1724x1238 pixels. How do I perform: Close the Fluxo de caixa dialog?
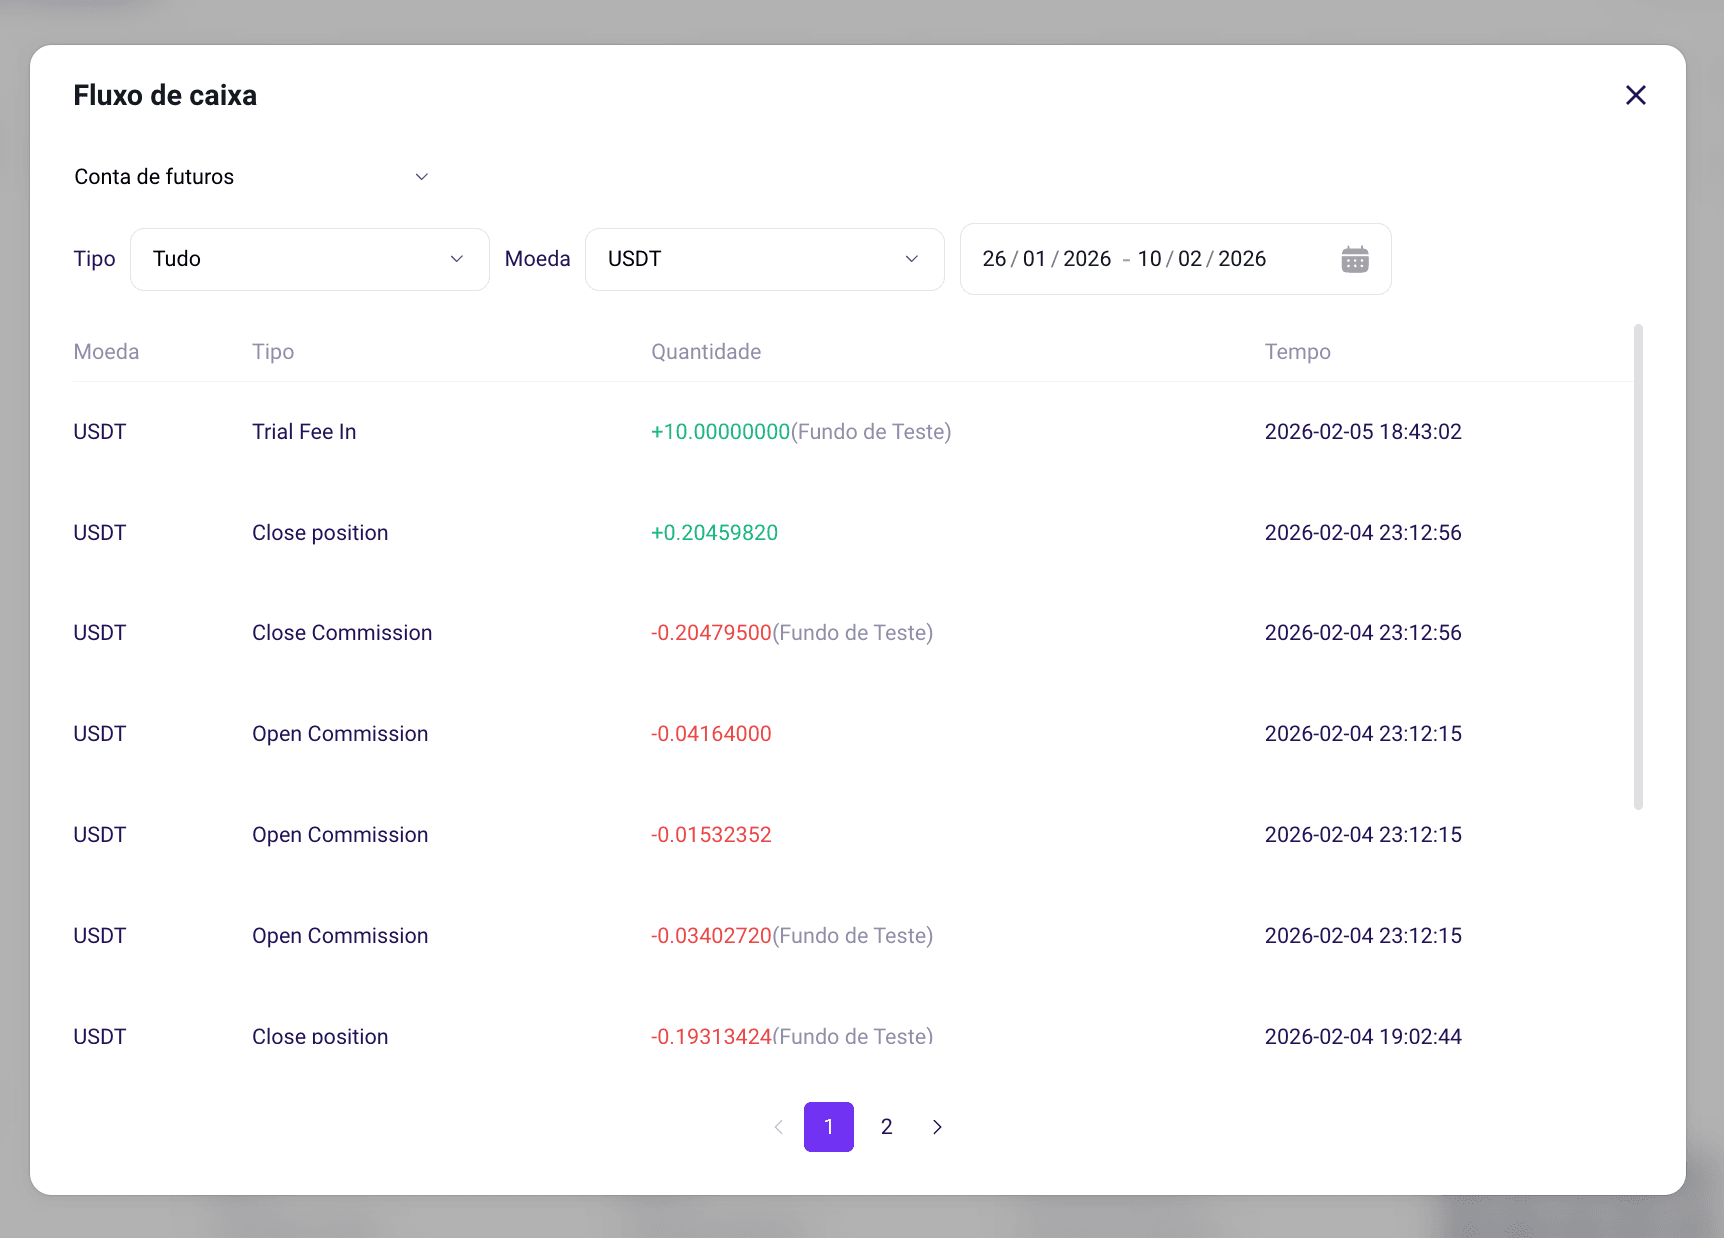1635,95
